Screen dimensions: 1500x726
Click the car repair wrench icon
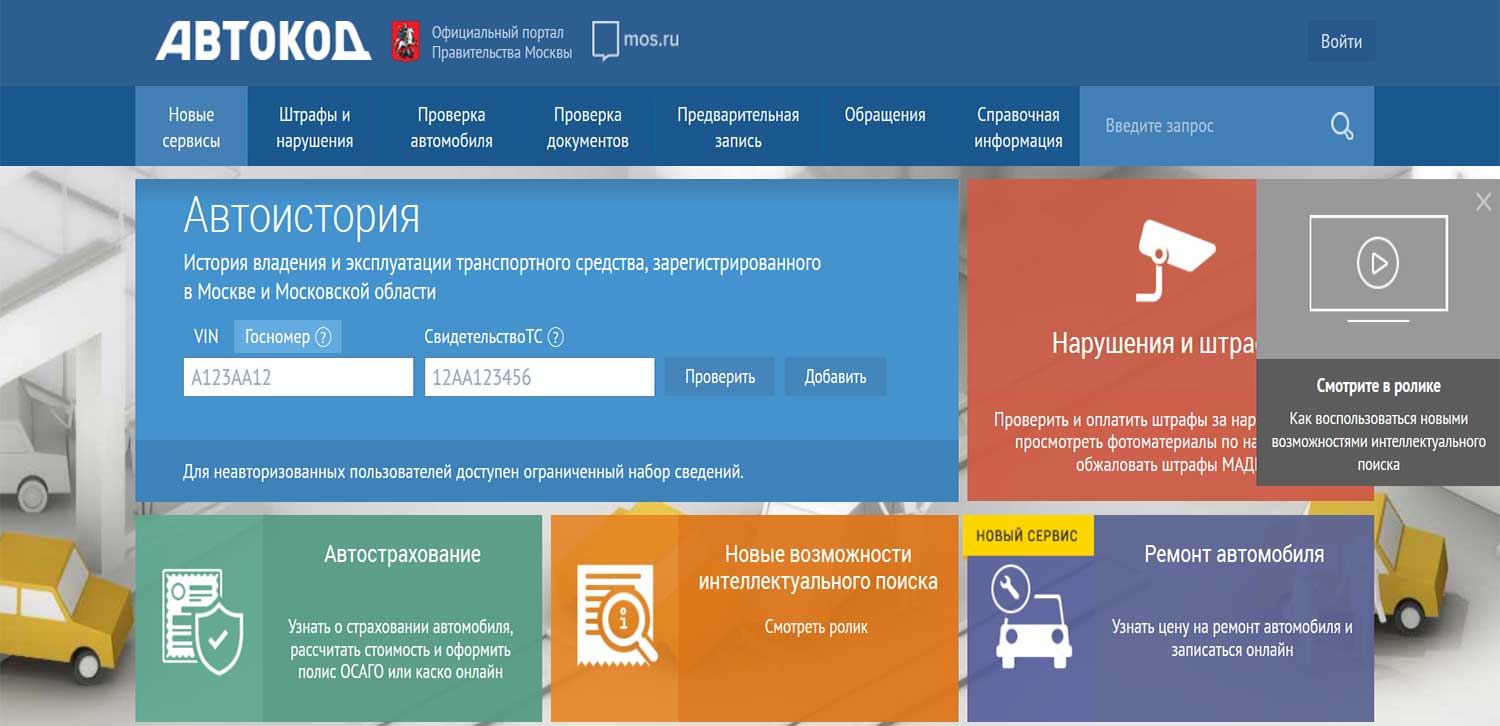[1033, 617]
